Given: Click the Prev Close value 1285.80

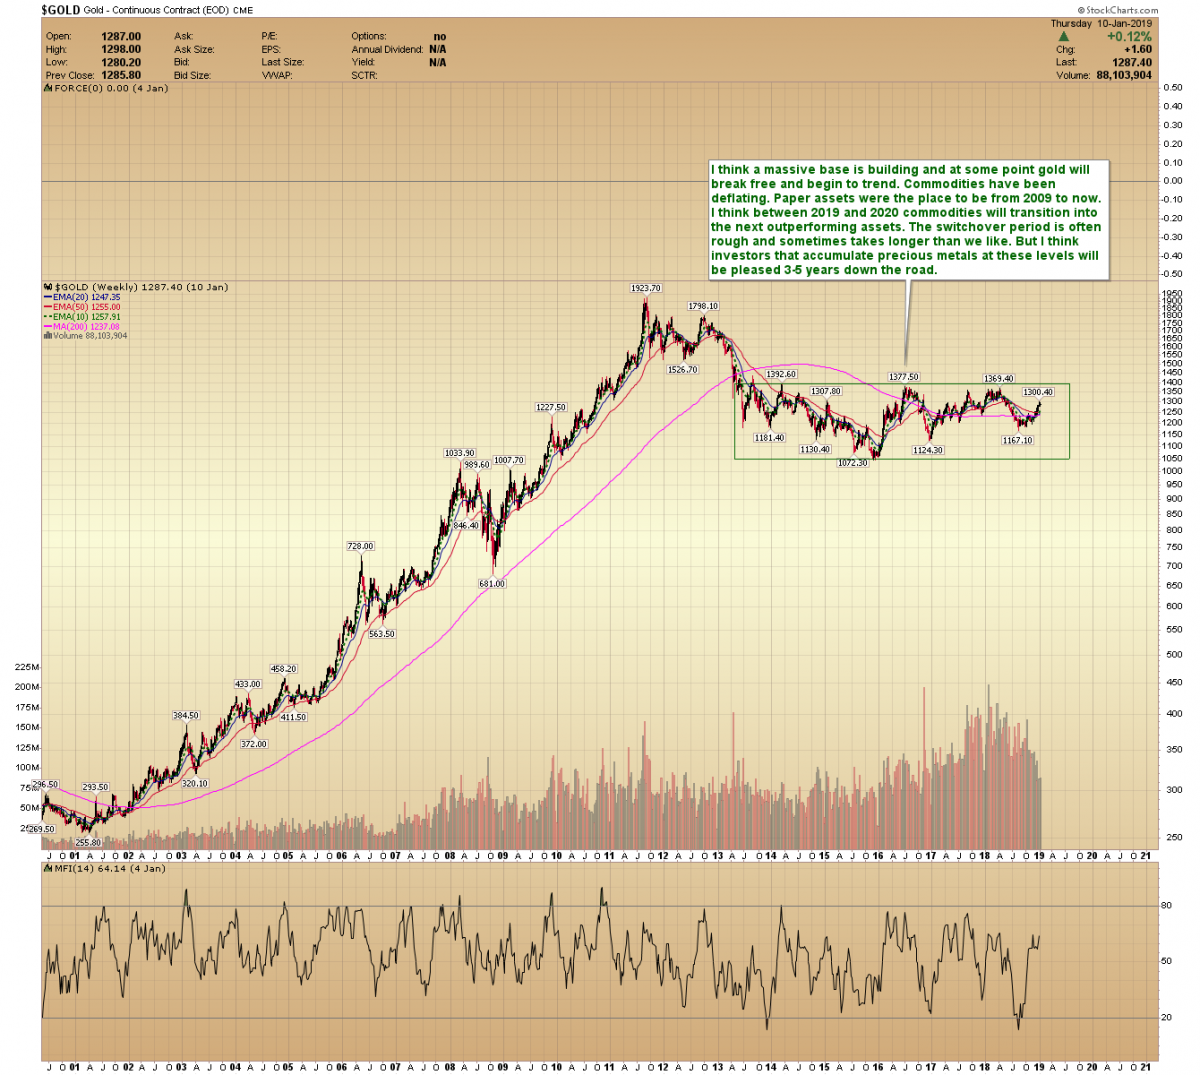Looking at the screenshot, I should [x=120, y=75].
